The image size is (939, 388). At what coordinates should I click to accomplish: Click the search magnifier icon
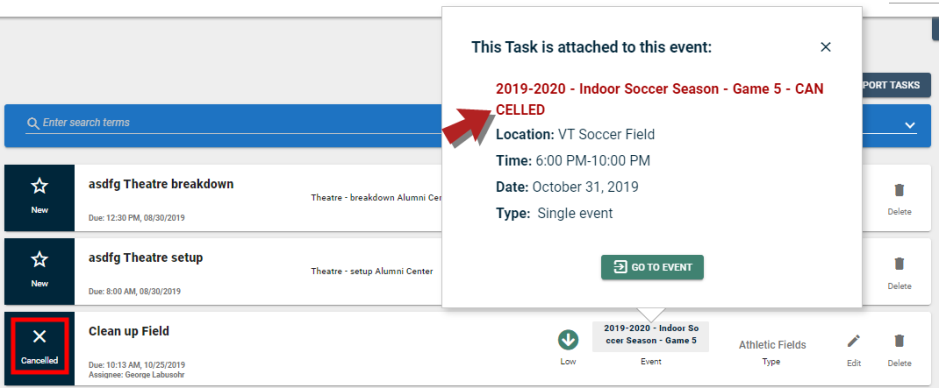(x=33, y=123)
